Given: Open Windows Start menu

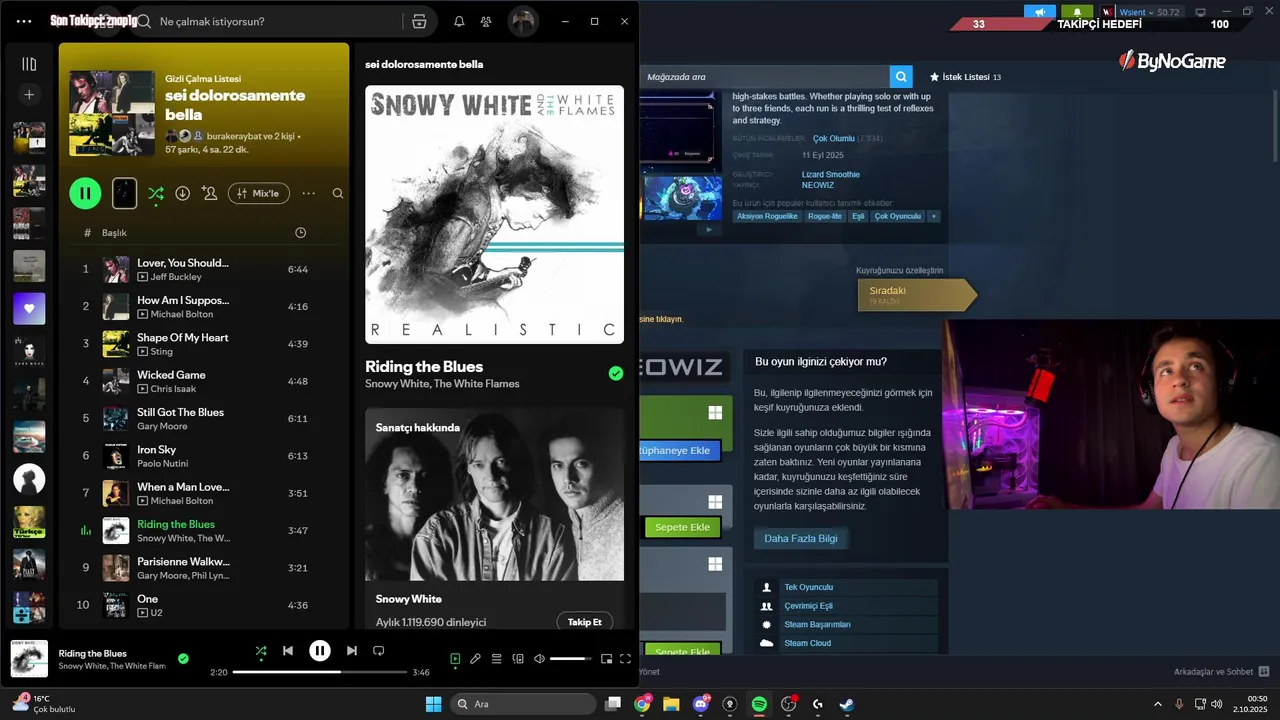Looking at the screenshot, I should tap(433, 704).
